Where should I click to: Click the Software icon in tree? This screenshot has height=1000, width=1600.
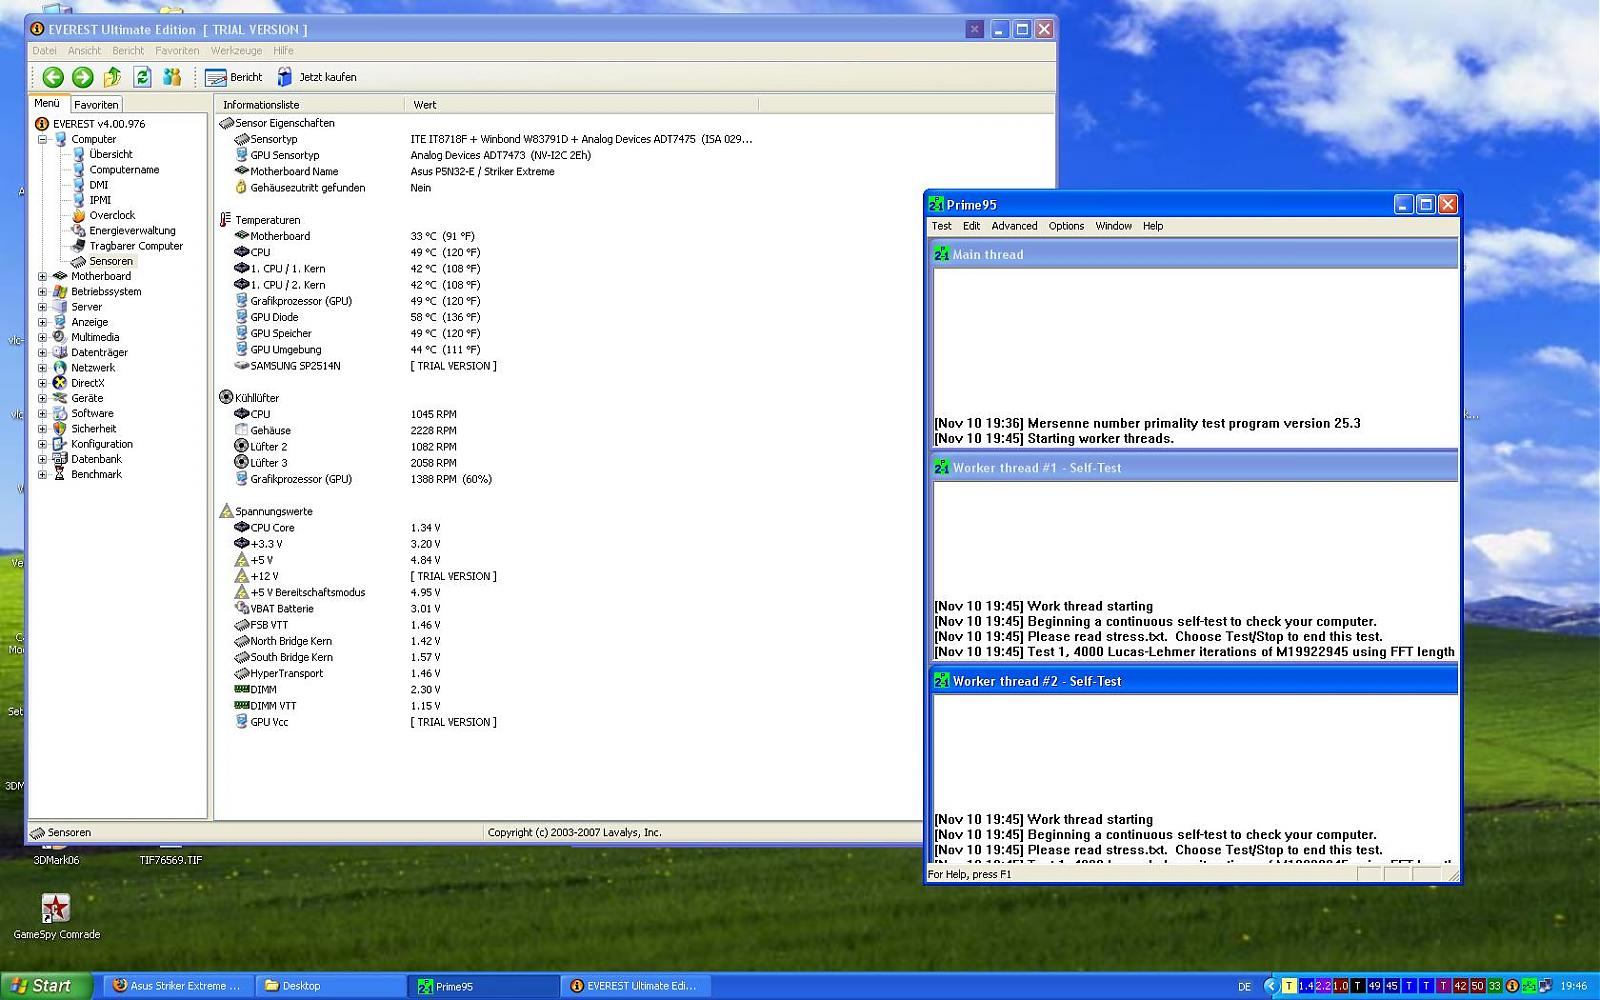(x=60, y=413)
